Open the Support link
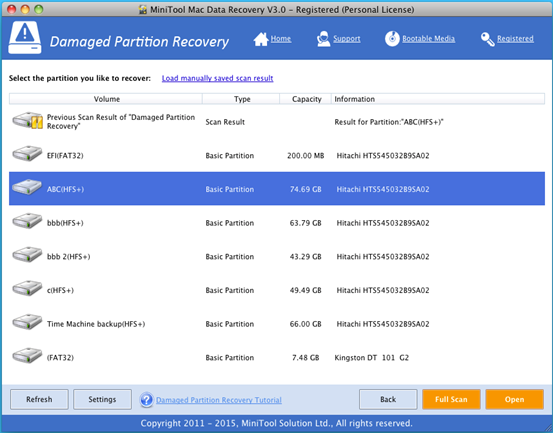Image resolution: width=553 pixels, height=433 pixels. (x=347, y=38)
